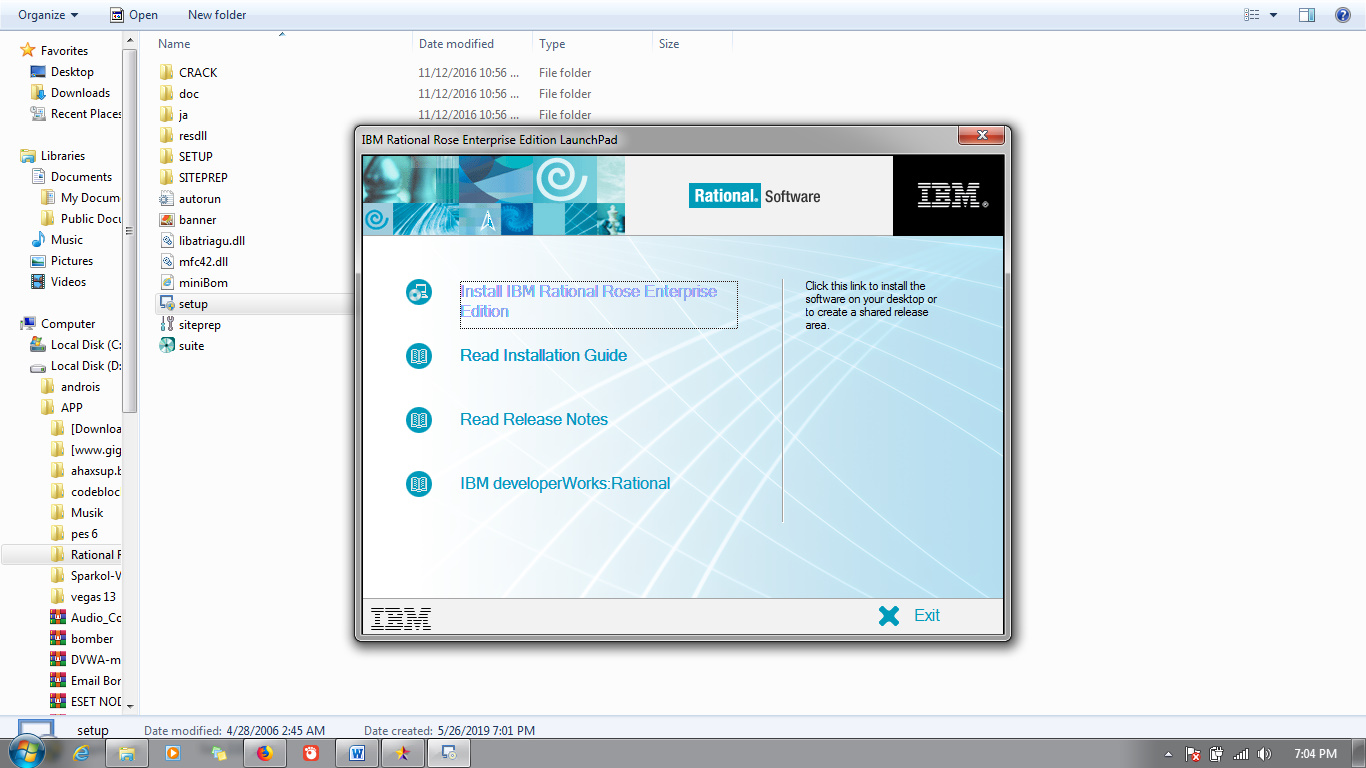Select the CRACK folder in Explorer
1366x768 pixels.
[198, 73]
